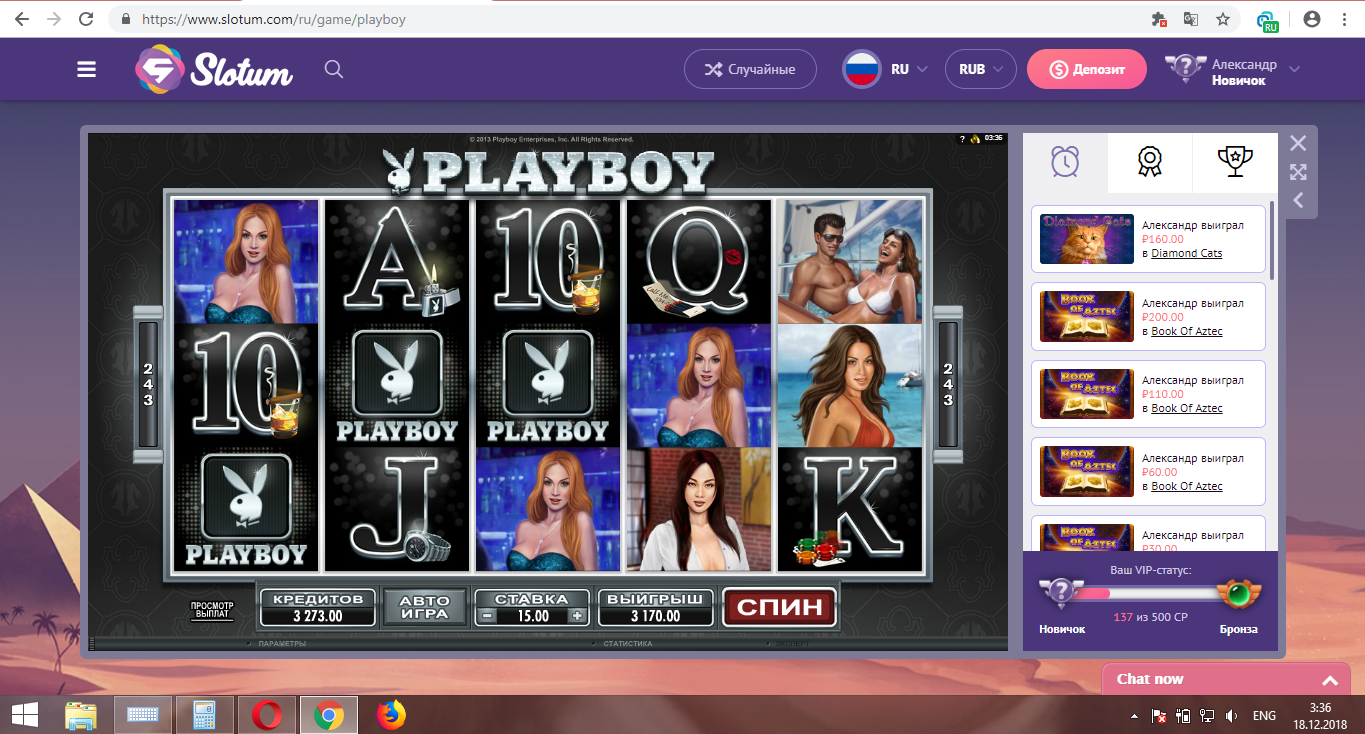Increase the bet with plus button
This screenshot has height=734, width=1365.
click(577, 616)
